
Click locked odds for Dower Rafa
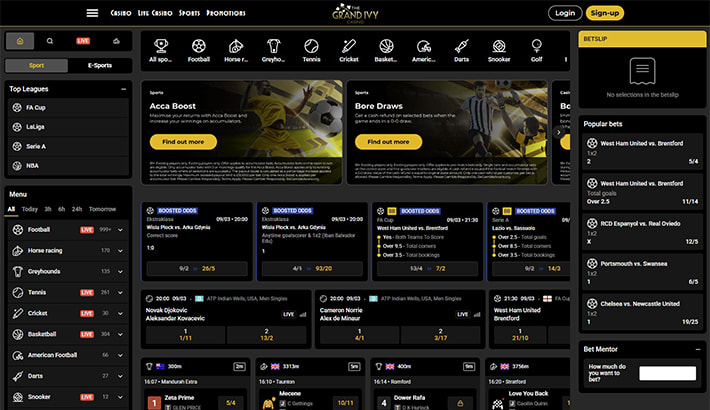(460, 403)
